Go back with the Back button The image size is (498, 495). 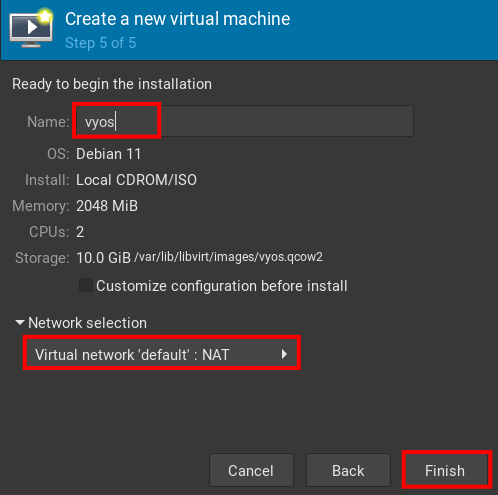coord(348,470)
